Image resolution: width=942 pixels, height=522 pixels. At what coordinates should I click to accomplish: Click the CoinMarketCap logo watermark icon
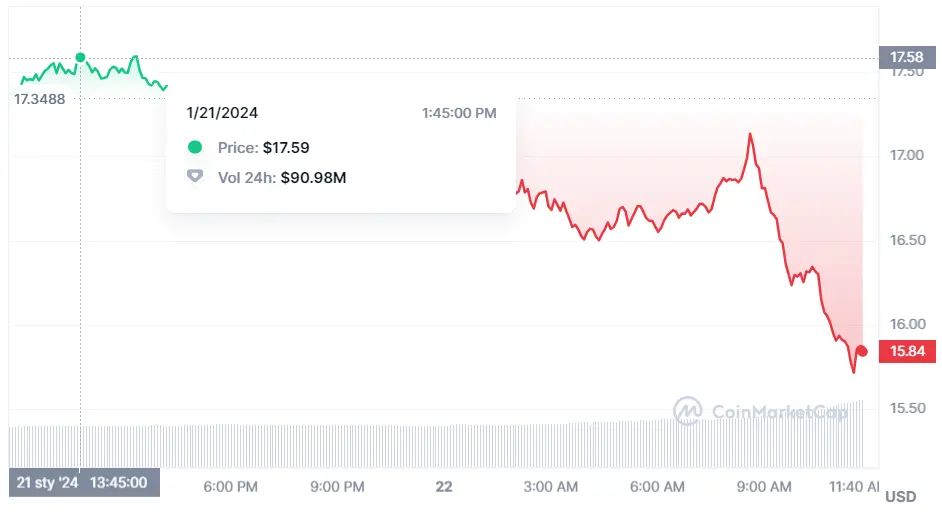click(687, 410)
